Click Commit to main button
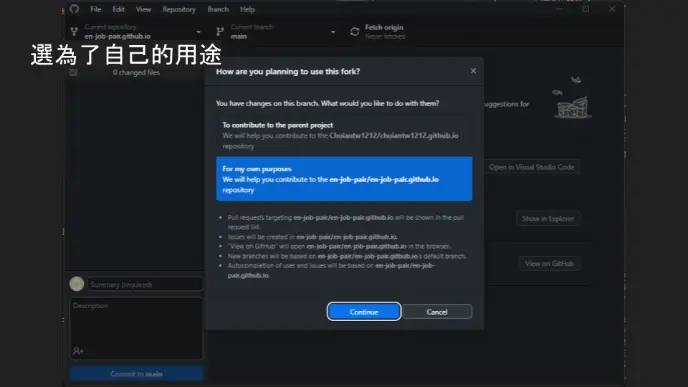 [x=136, y=374]
